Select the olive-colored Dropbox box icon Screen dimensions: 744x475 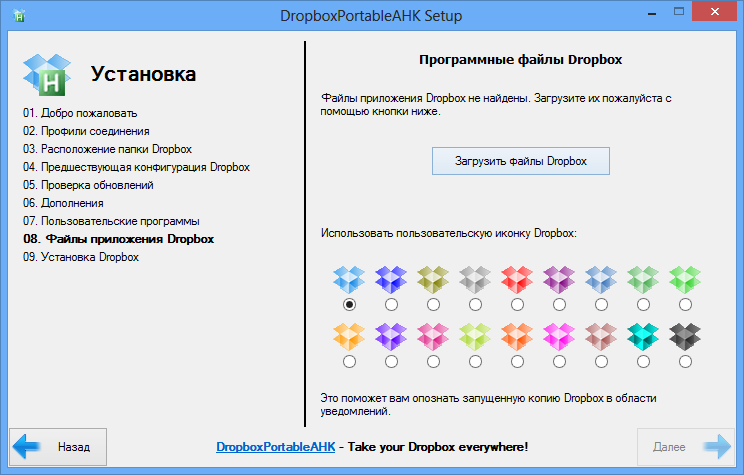[433, 279]
